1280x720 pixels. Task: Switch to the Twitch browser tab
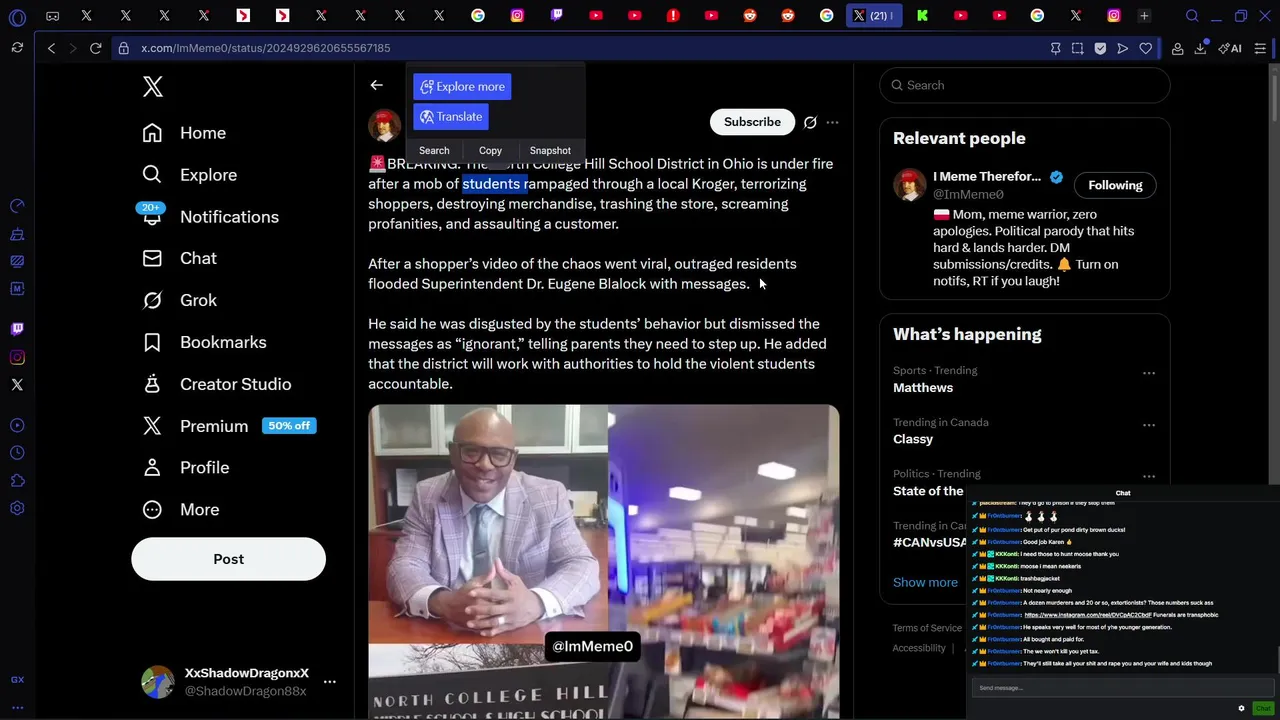coord(556,16)
